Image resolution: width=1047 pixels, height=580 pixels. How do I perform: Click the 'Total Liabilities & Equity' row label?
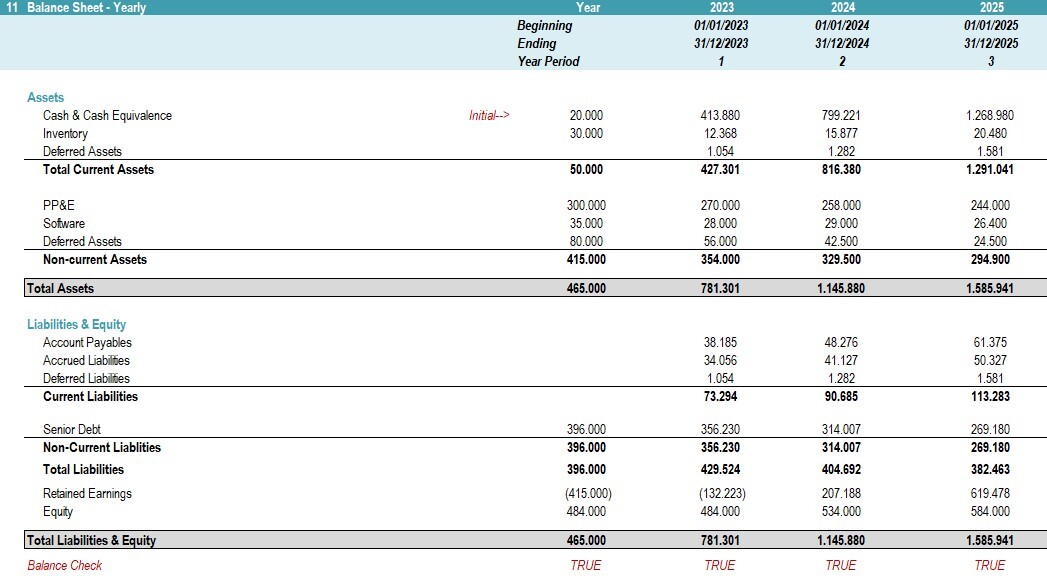pos(91,541)
